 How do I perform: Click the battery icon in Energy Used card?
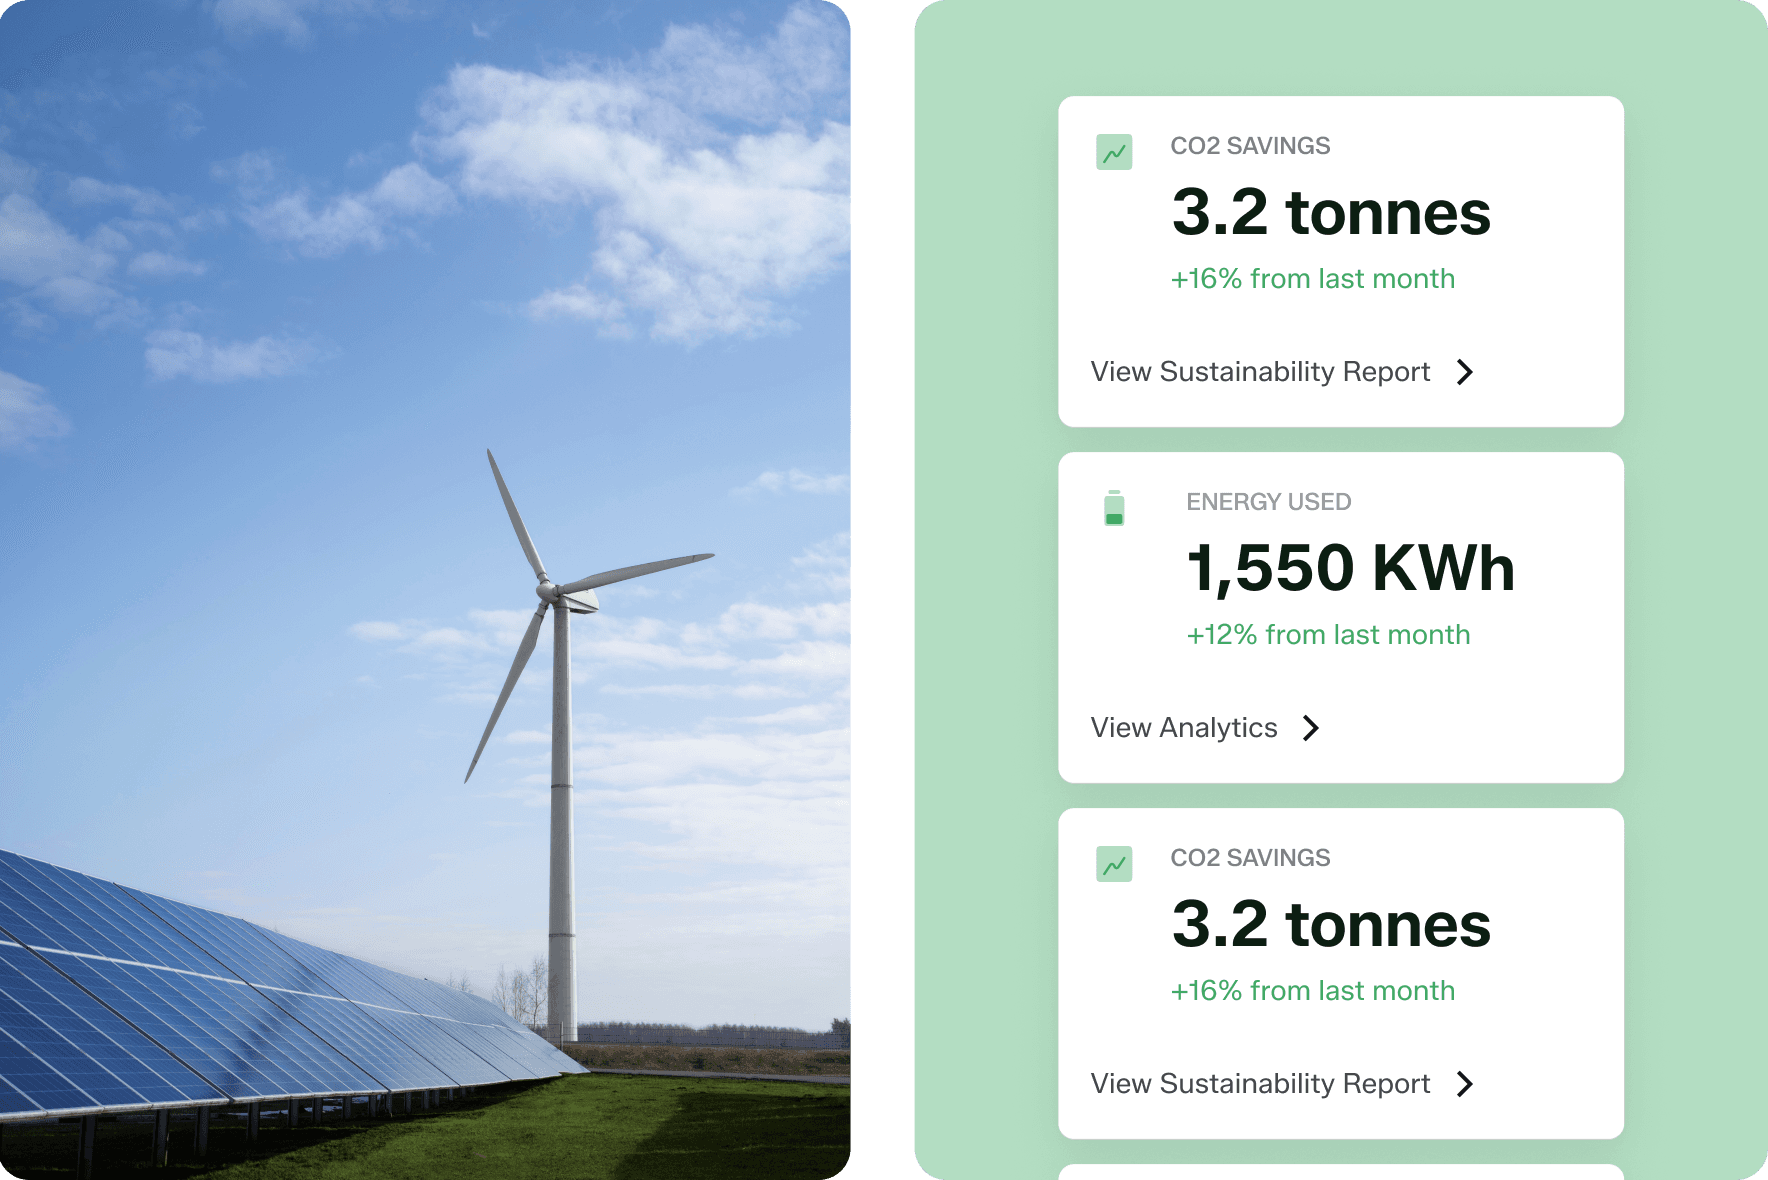(x=1114, y=508)
